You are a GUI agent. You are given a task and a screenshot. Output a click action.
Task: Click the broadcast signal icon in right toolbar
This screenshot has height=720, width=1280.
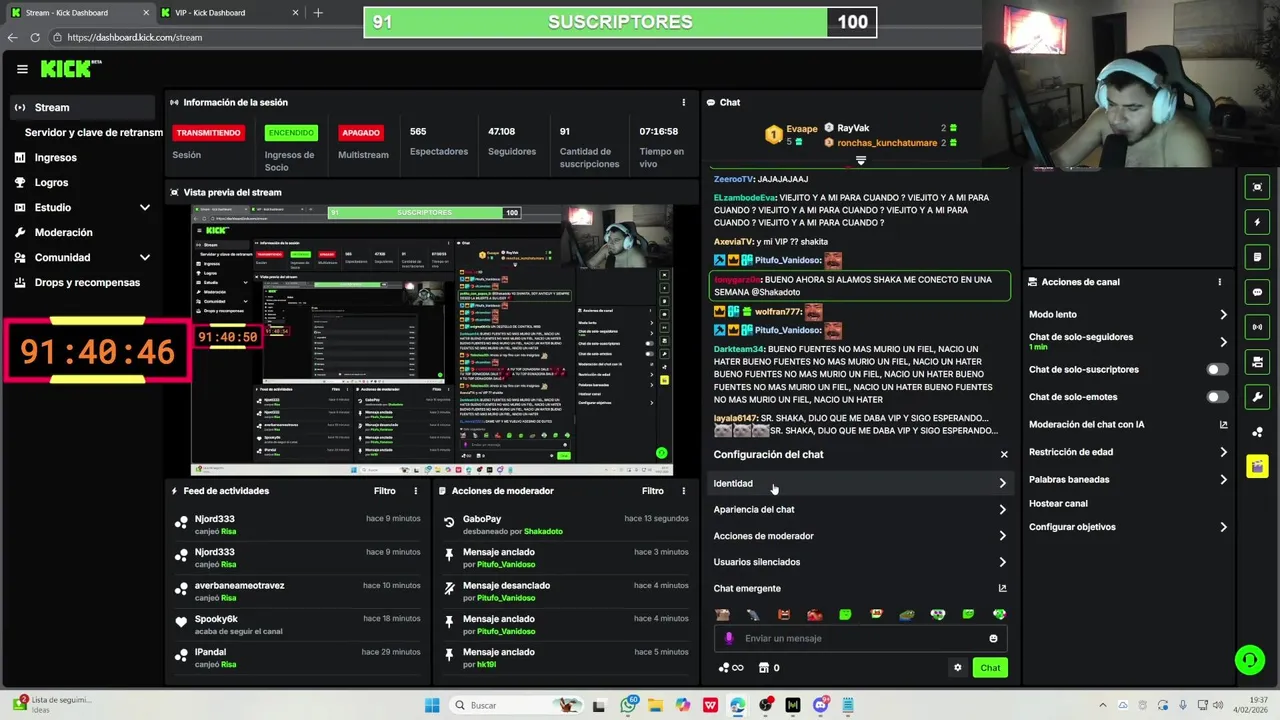(x=1257, y=327)
